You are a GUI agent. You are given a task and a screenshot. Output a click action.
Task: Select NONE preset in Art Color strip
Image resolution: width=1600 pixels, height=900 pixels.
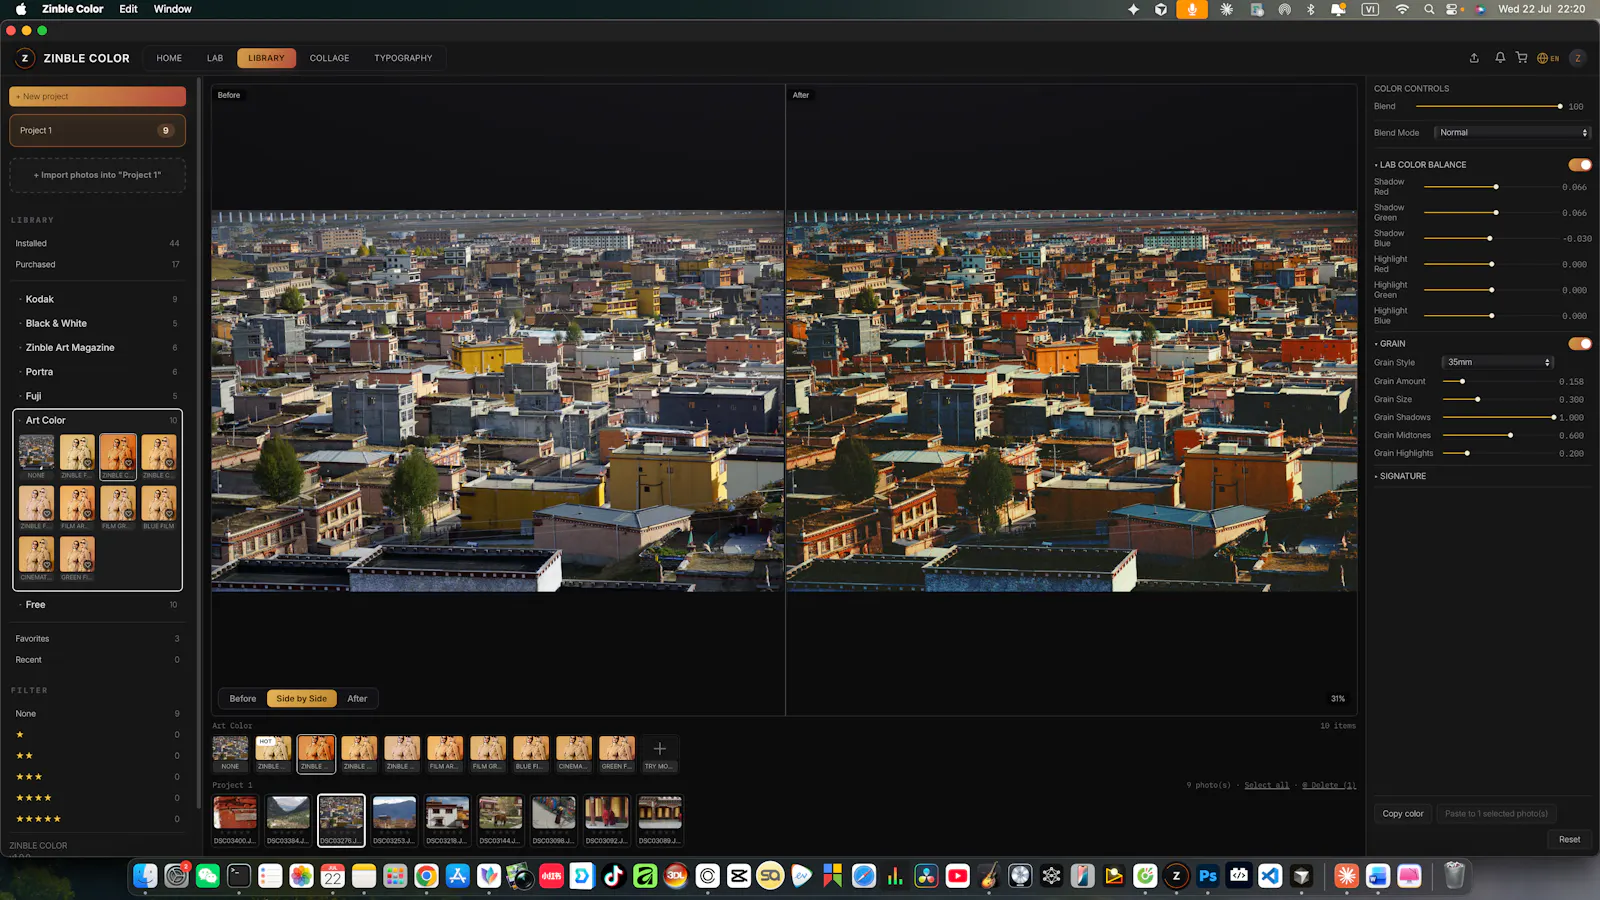pyautogui.click(x=230, y=754)
